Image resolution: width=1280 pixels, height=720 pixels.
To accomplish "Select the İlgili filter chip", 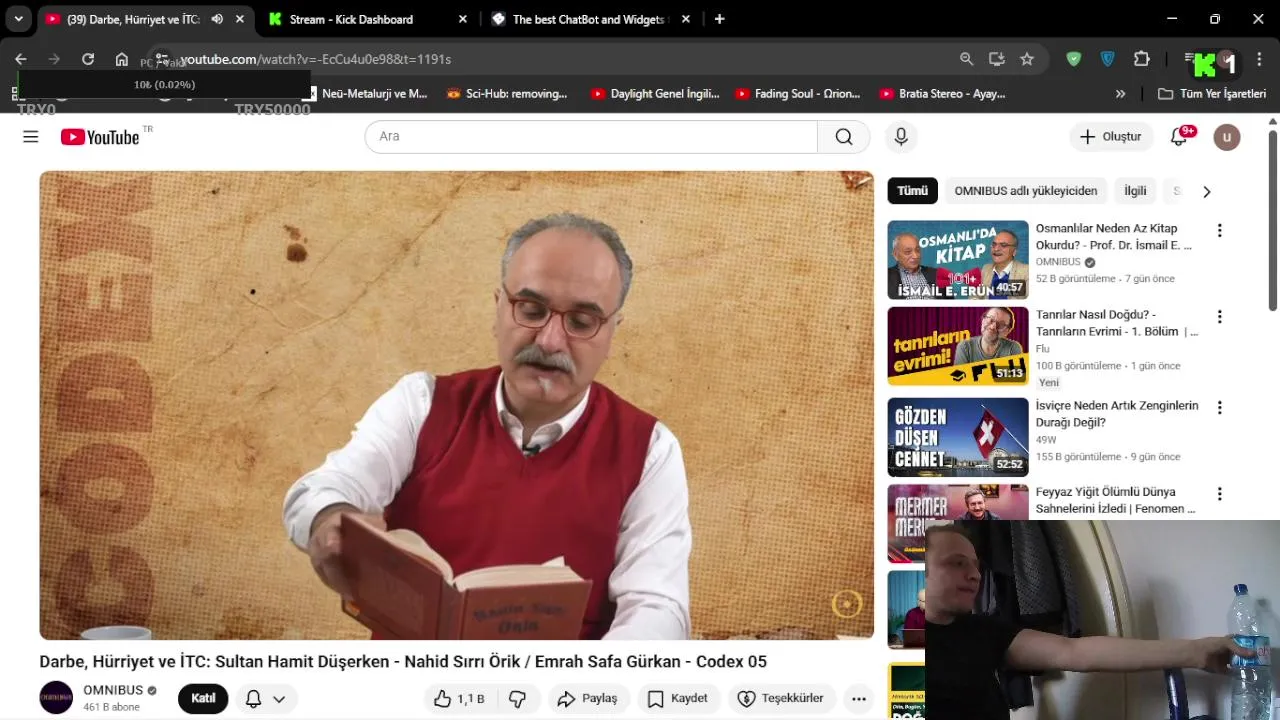I will [x=1135, y=191].
